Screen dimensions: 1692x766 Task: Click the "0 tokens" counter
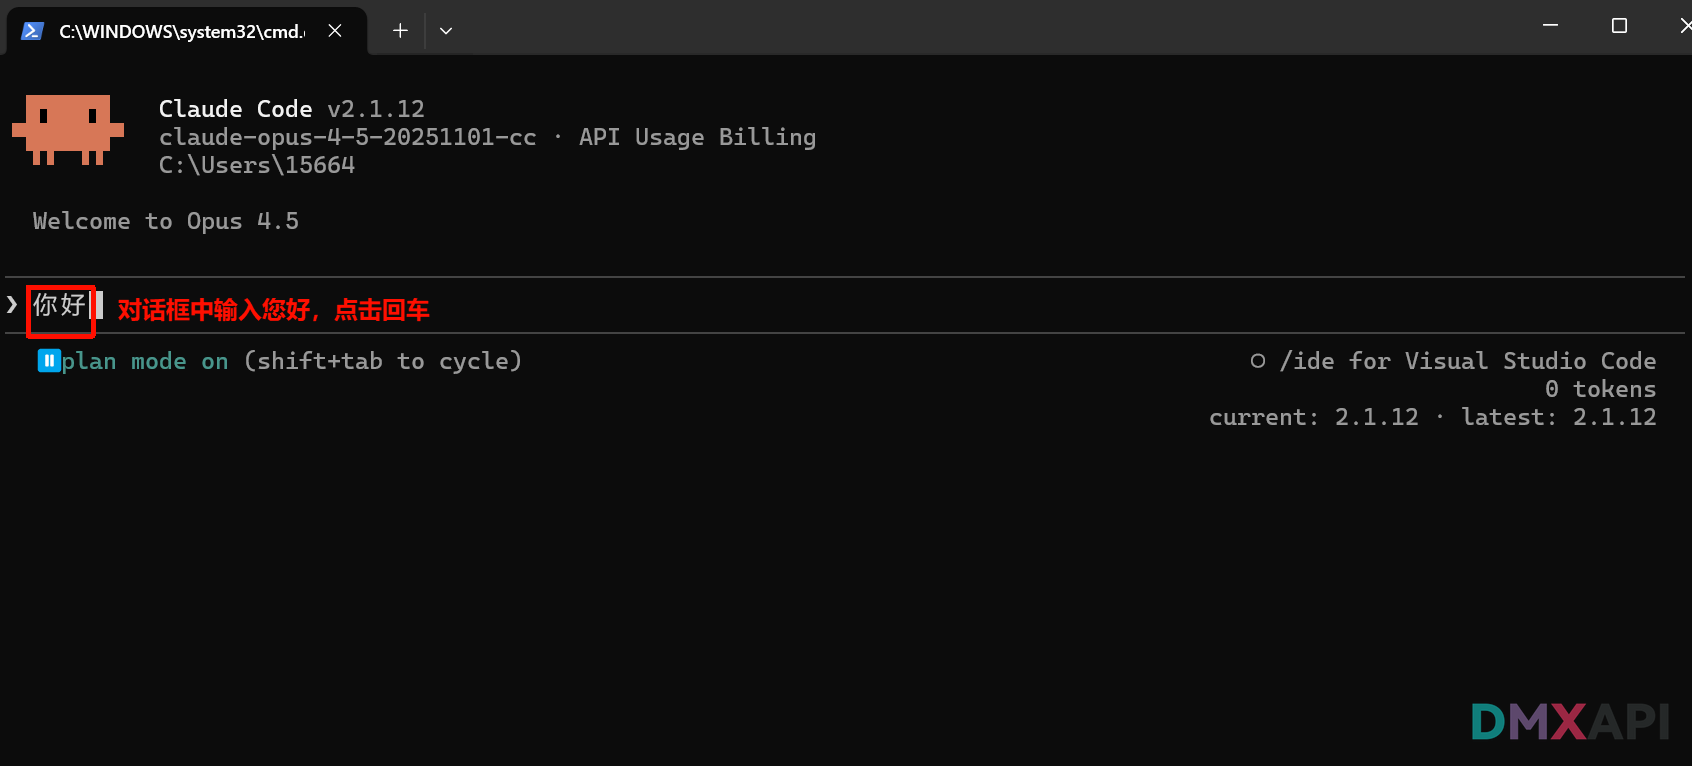point(1600,389)
